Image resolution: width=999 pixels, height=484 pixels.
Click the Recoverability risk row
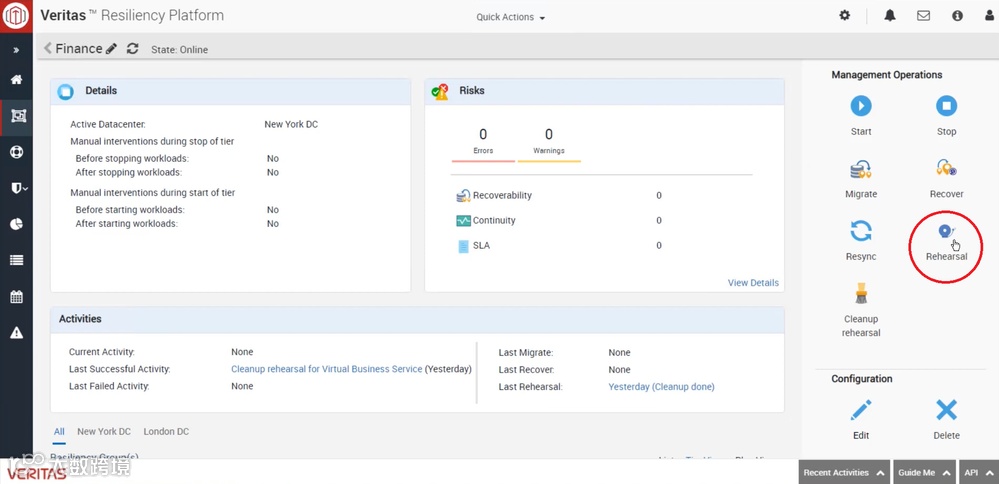point(561,196)
